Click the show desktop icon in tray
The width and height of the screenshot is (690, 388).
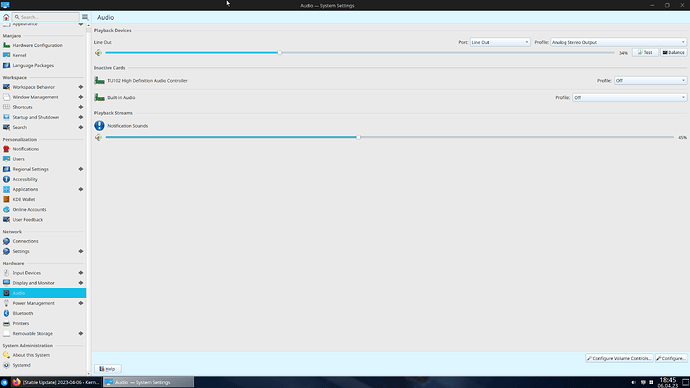coord(685,383)
